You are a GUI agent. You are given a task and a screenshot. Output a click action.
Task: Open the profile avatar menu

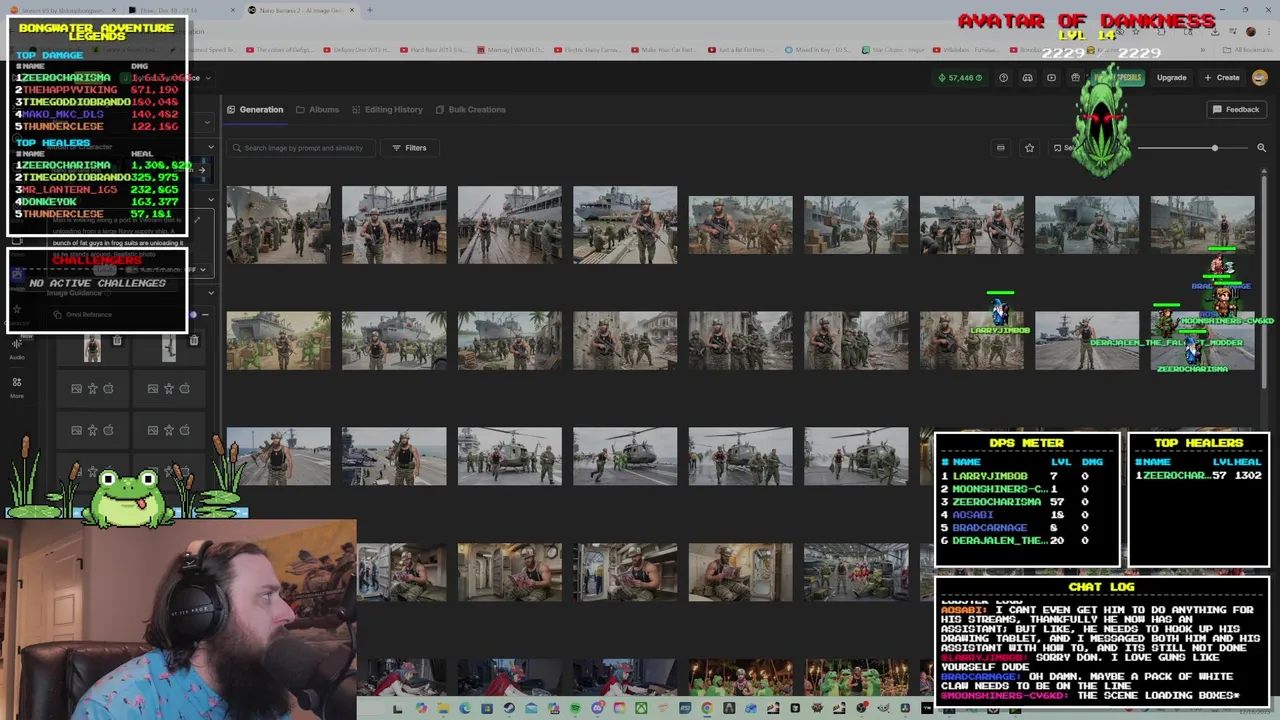(x=1260, y=77)
